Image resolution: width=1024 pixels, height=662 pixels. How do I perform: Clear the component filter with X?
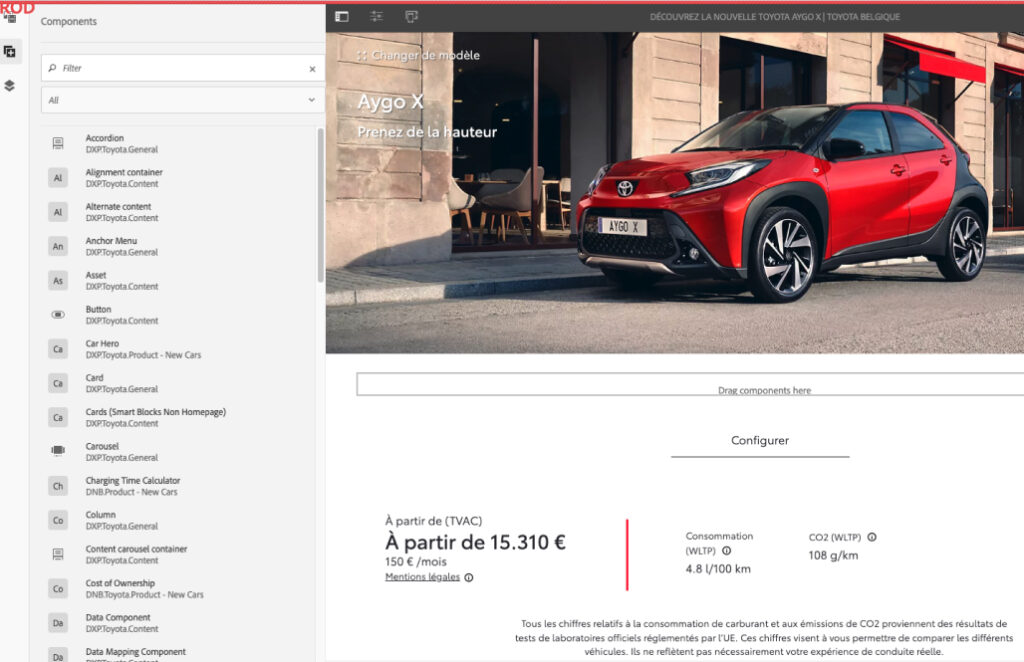click(x=312, y=69)
